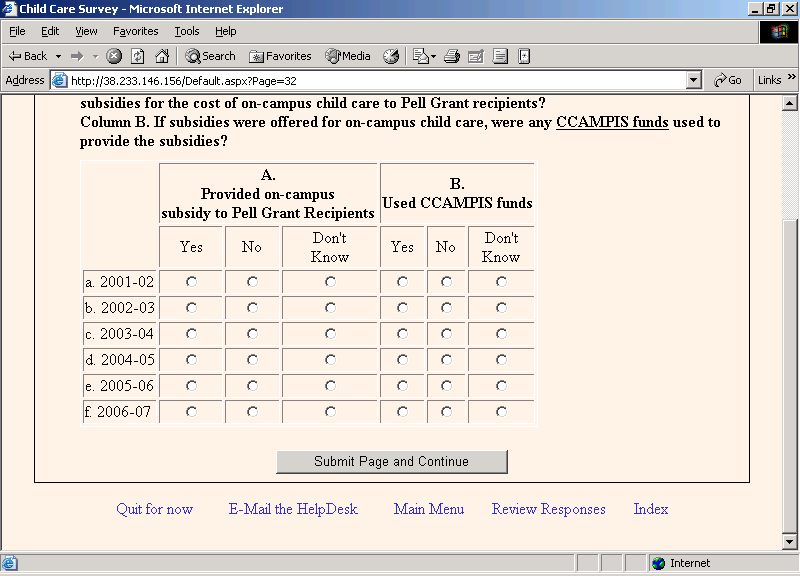
Task: Click the Refresh page icon
Action: point(137,56)
